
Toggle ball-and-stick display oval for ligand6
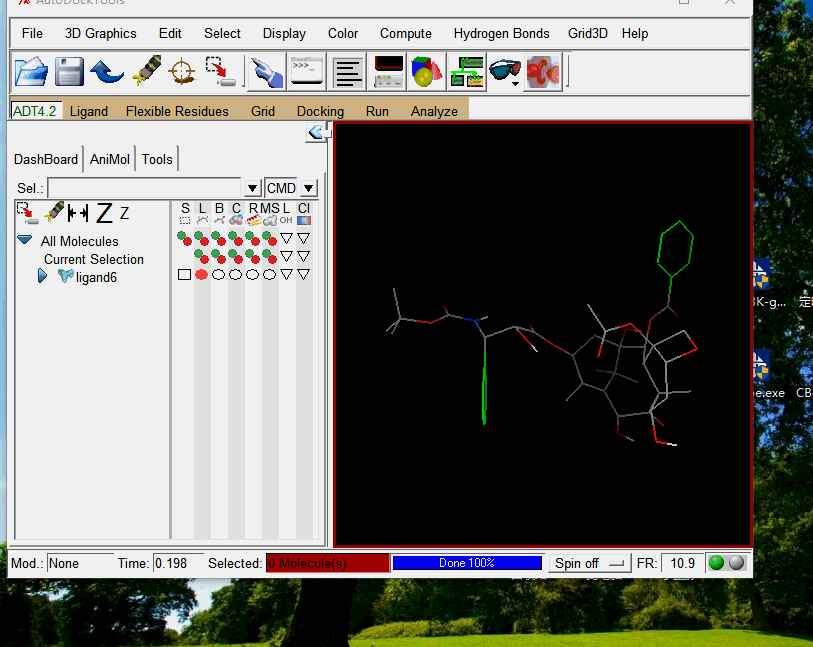(x=218, y=274)
